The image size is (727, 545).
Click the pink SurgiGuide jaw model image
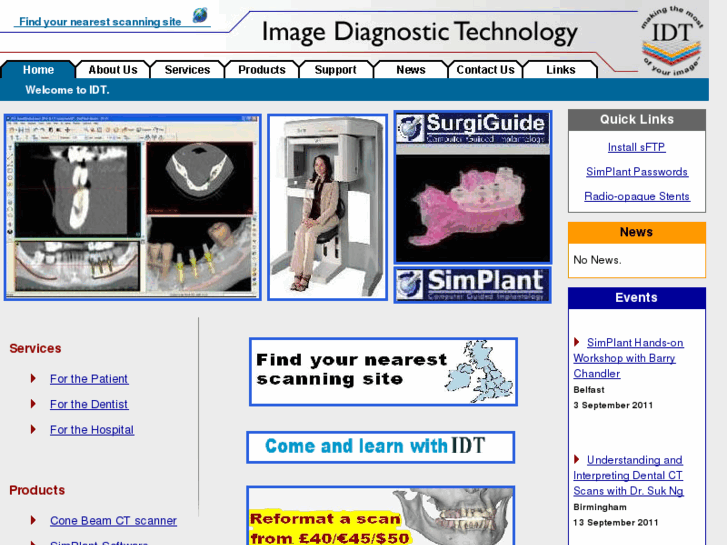(x=472, y=209)
